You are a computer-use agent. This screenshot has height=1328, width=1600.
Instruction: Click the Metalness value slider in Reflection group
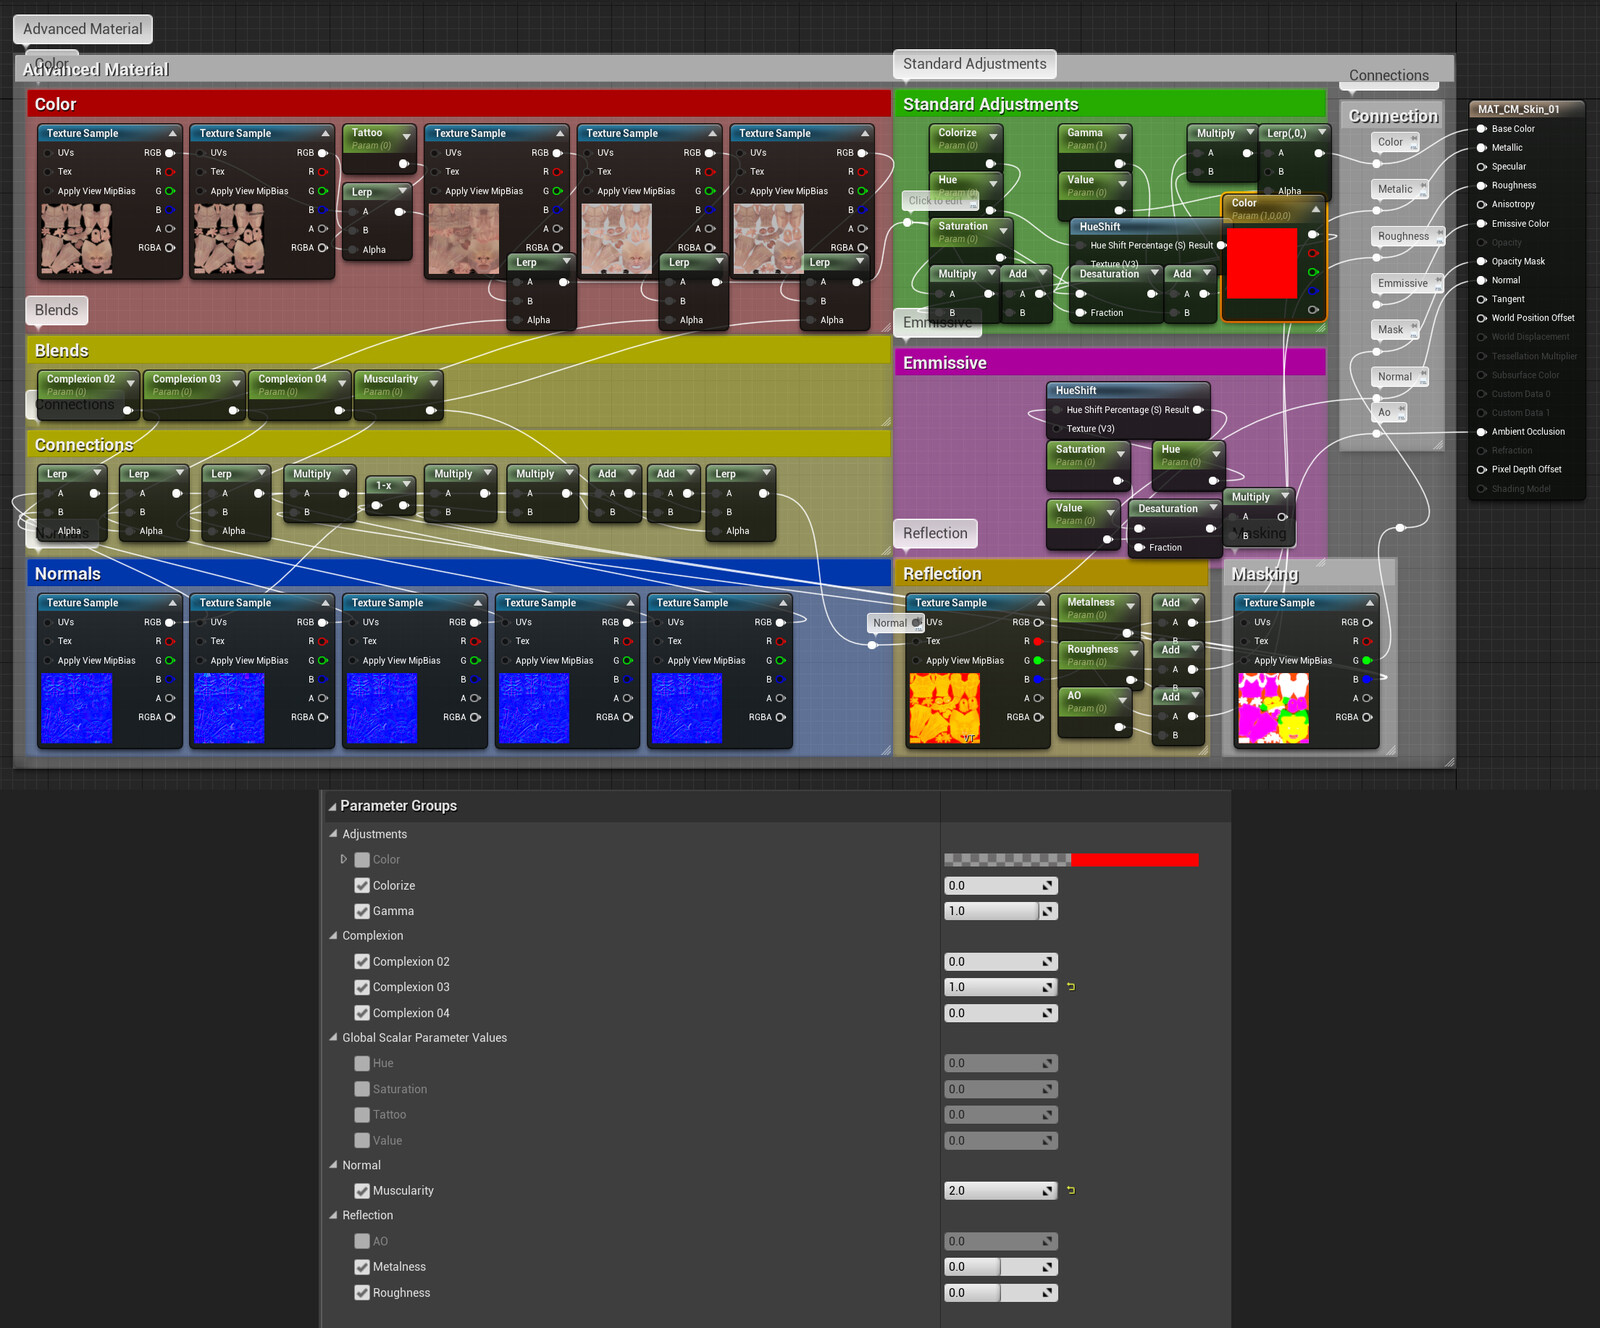pos(1001,1267)
